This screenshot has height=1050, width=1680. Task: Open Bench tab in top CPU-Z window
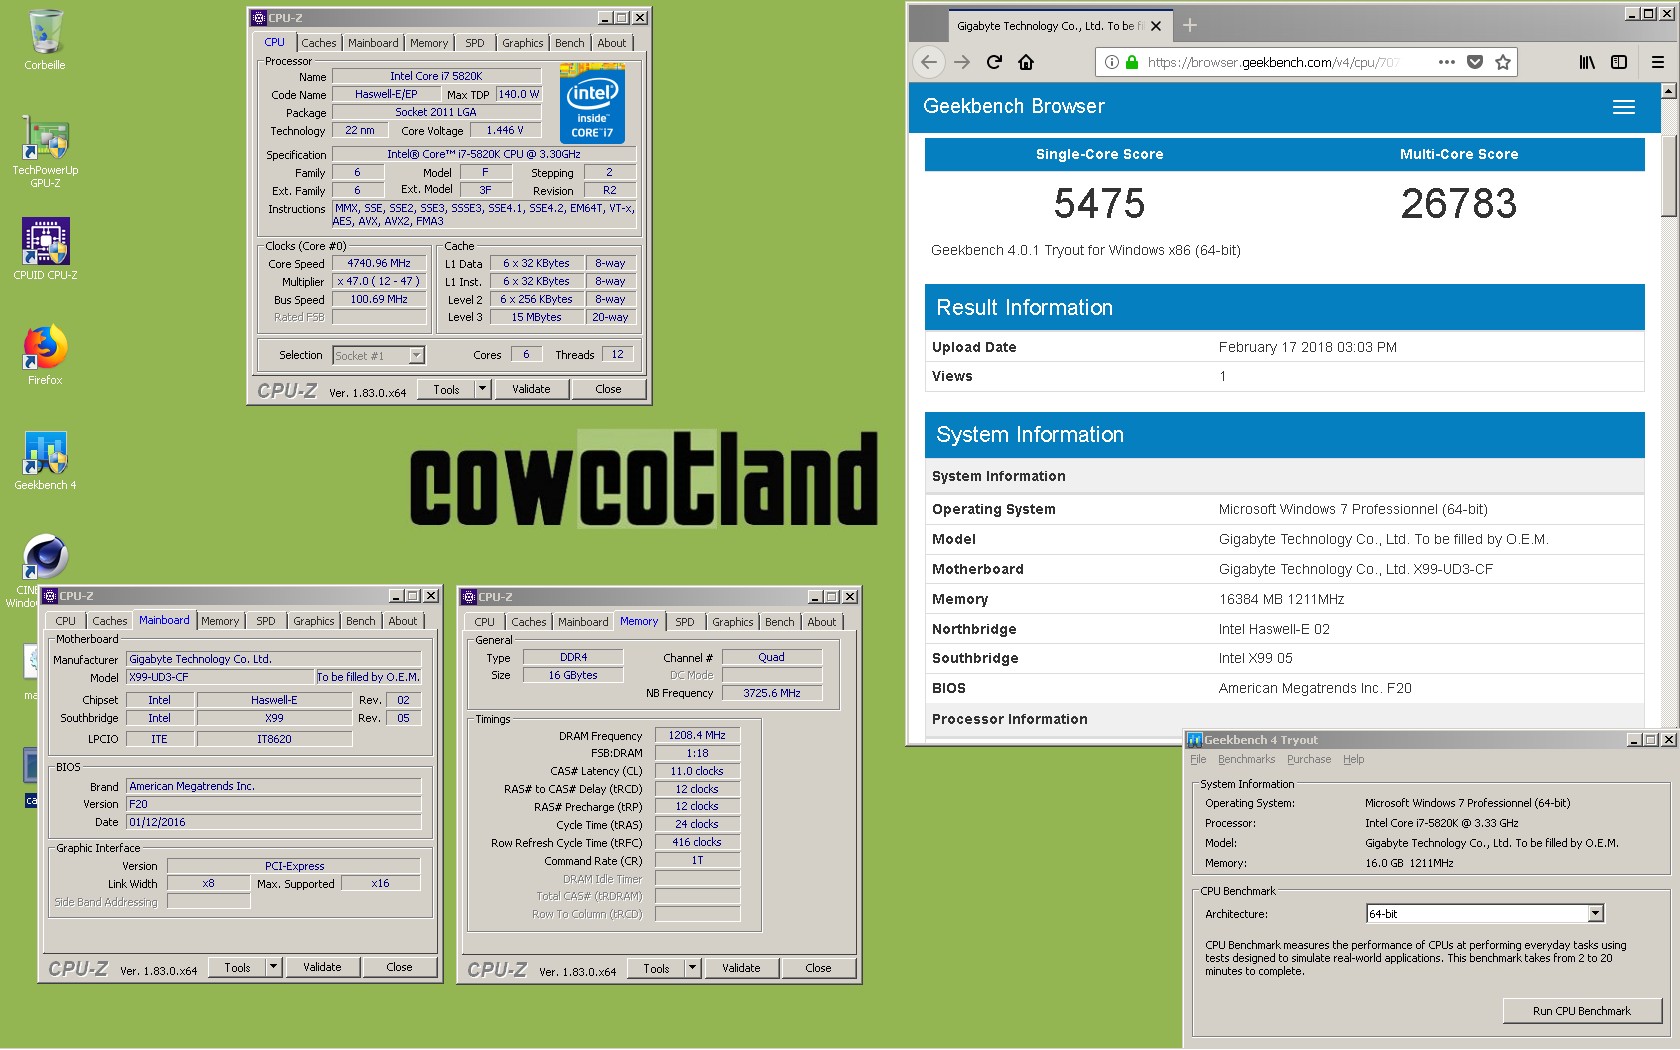pos(570,43)
